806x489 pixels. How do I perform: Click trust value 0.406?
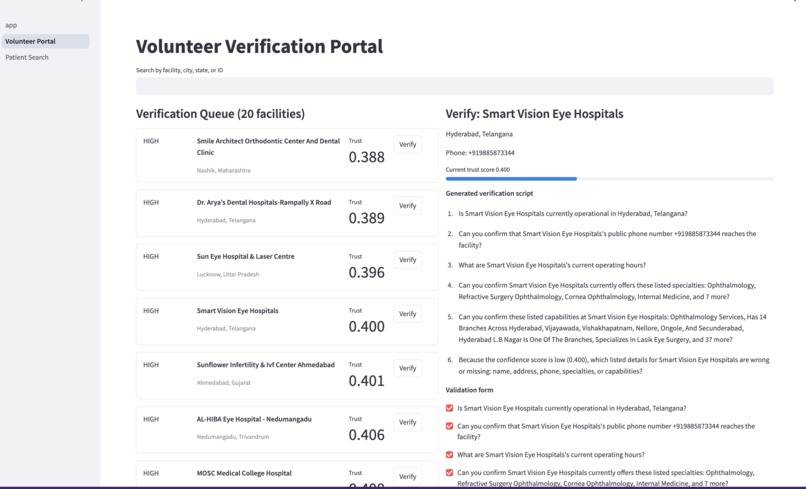coord(367,435)
